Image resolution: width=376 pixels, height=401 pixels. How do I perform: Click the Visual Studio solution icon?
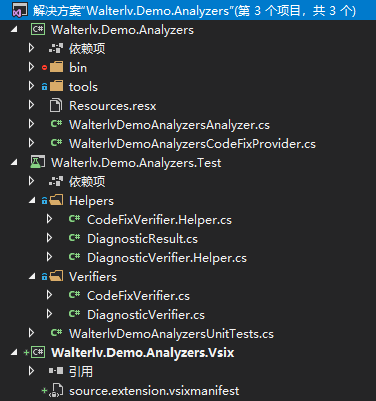pos(20,10)
